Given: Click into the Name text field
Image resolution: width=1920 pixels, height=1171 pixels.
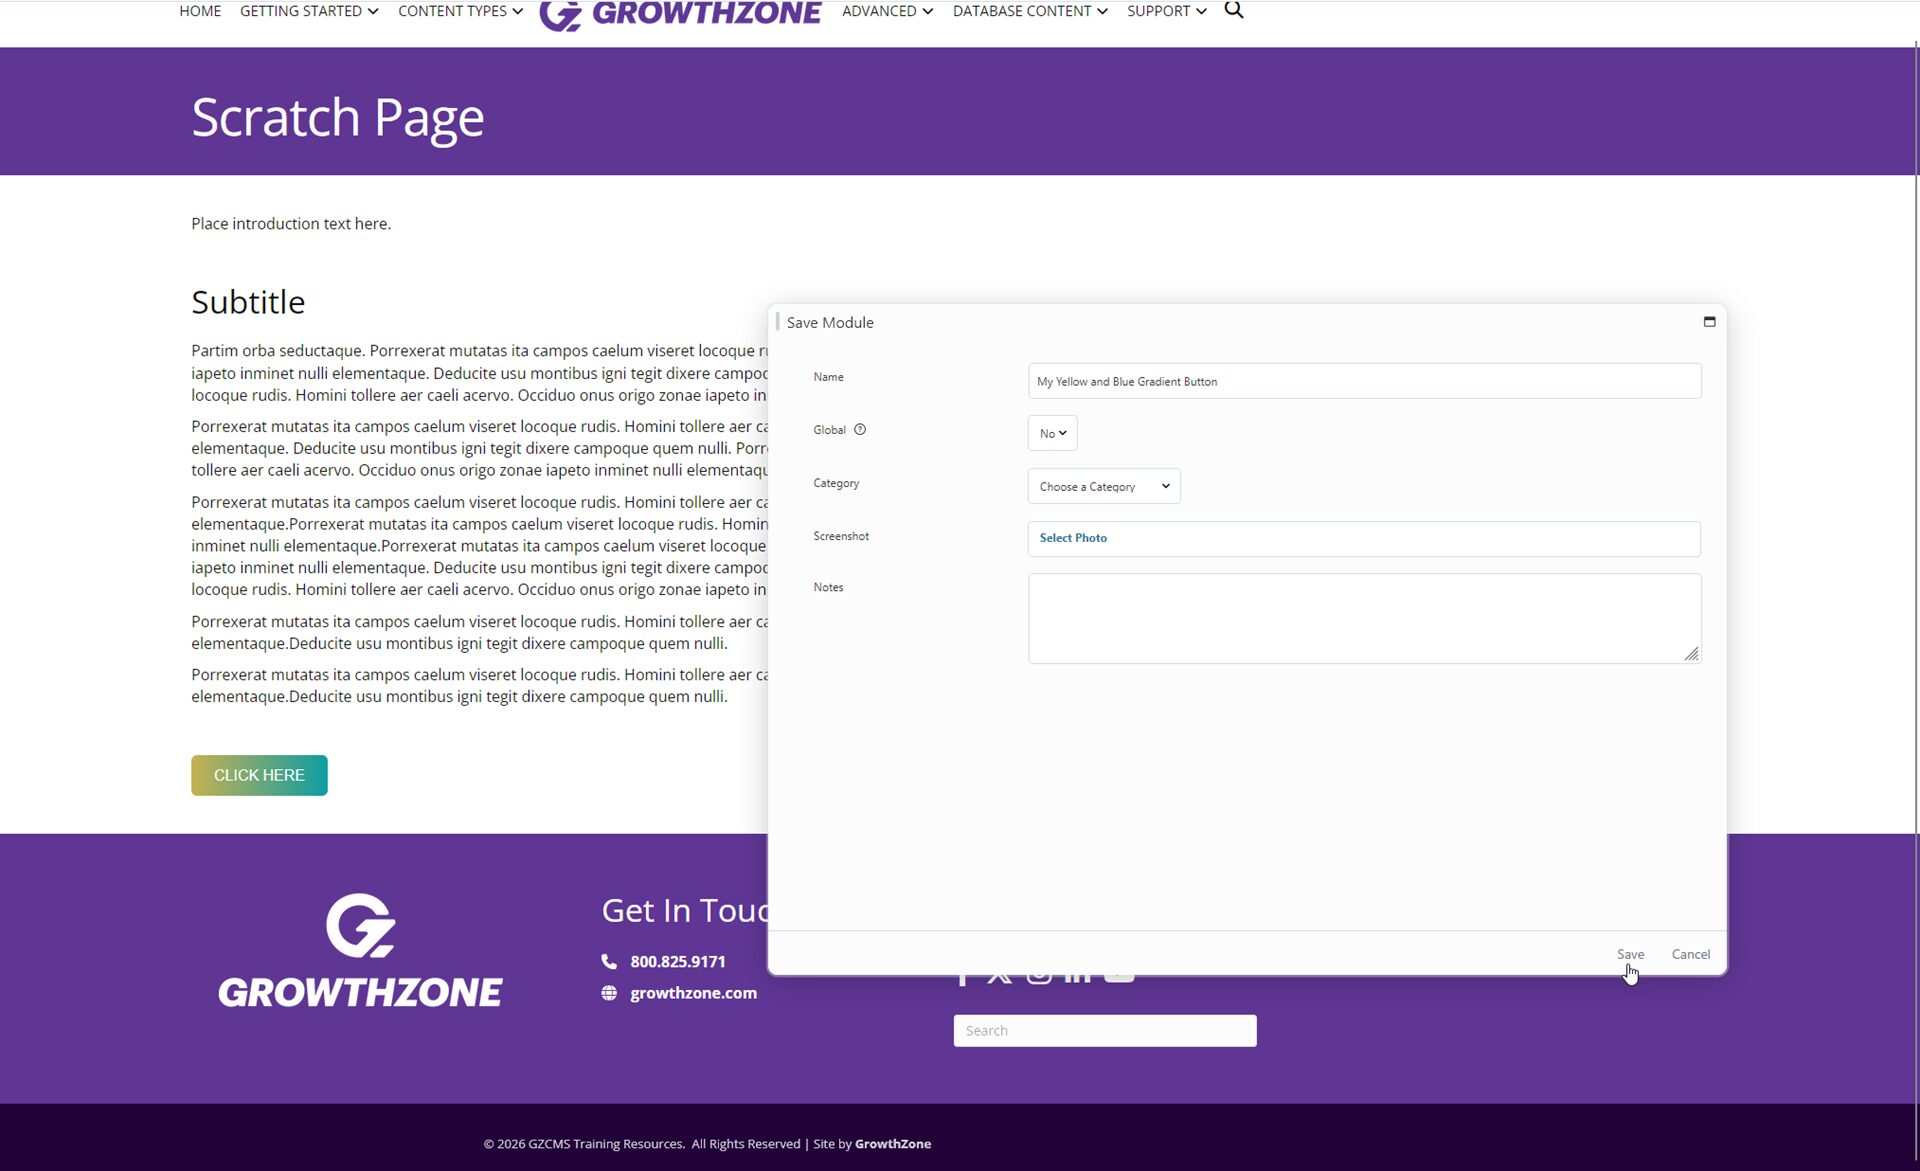Looking at the screenshot, I should 1364,381.
